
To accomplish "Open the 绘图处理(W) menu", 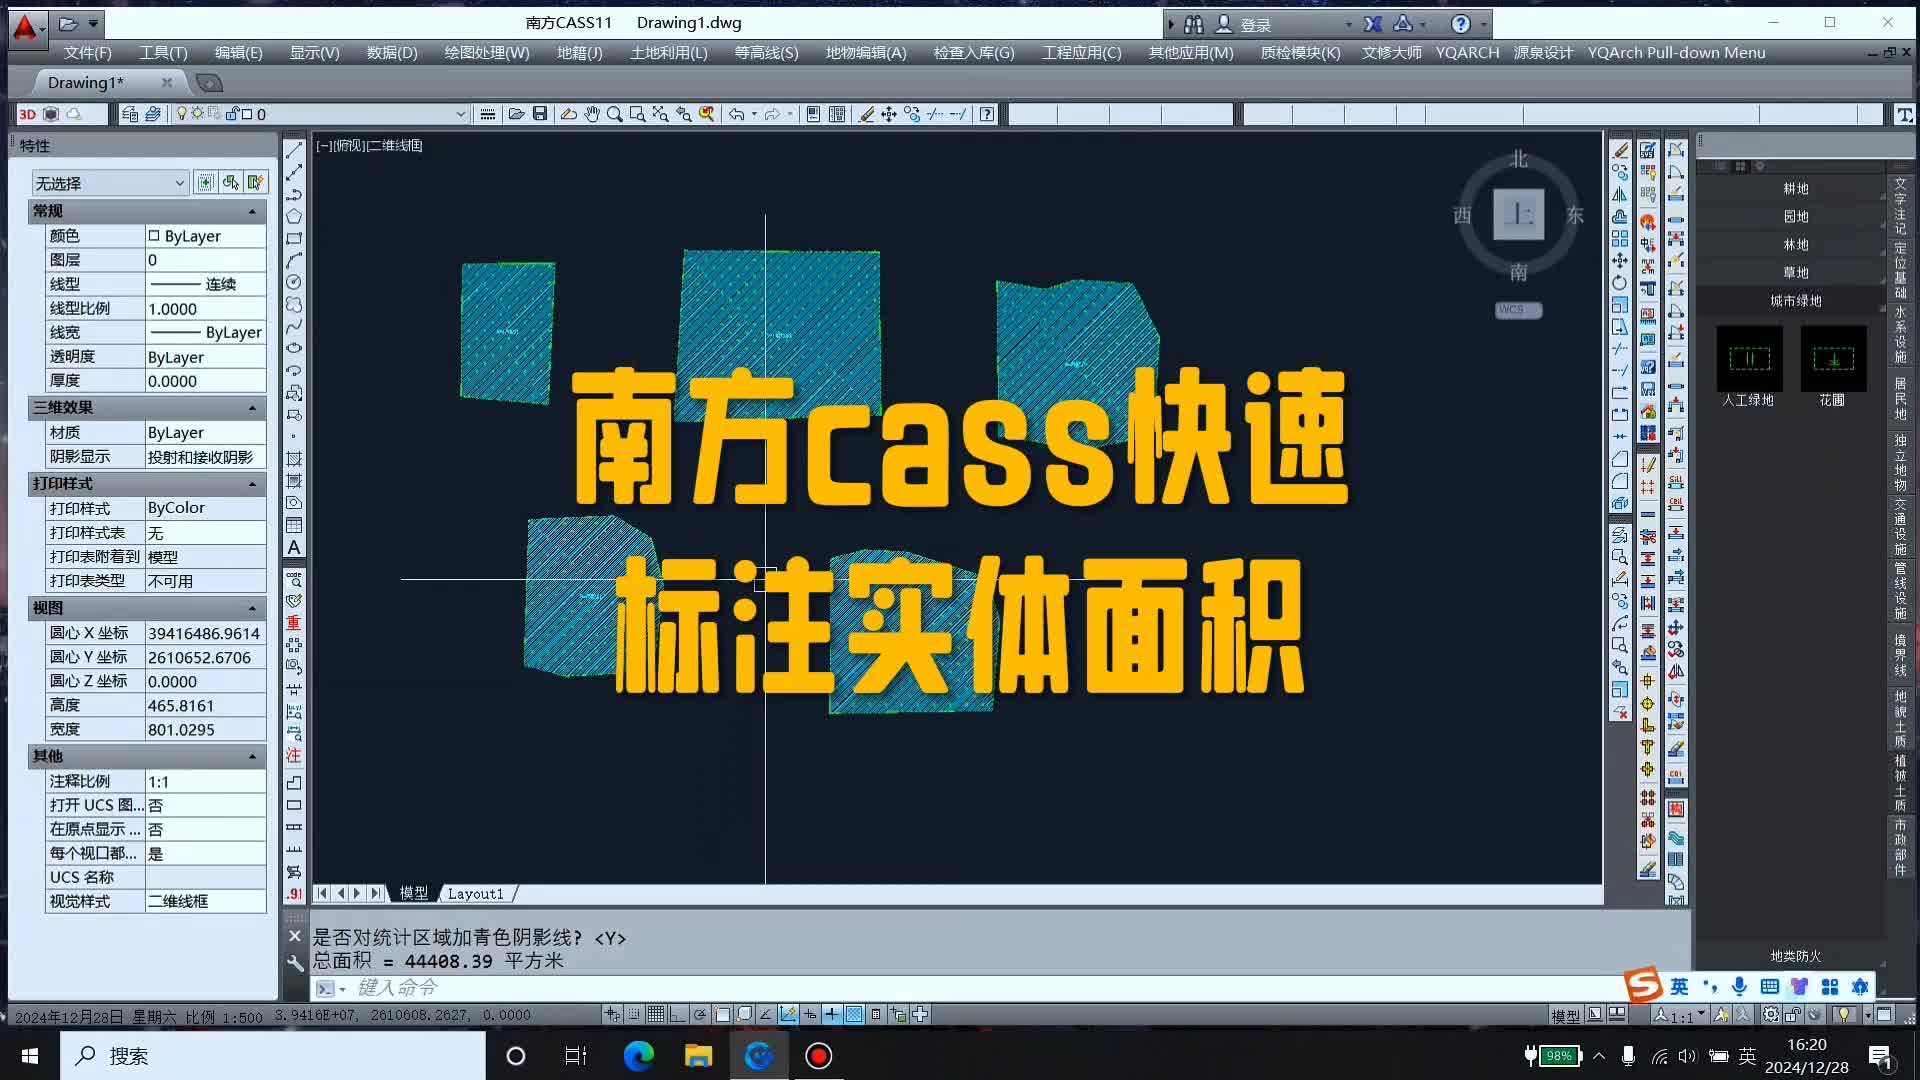I will 487,52.
